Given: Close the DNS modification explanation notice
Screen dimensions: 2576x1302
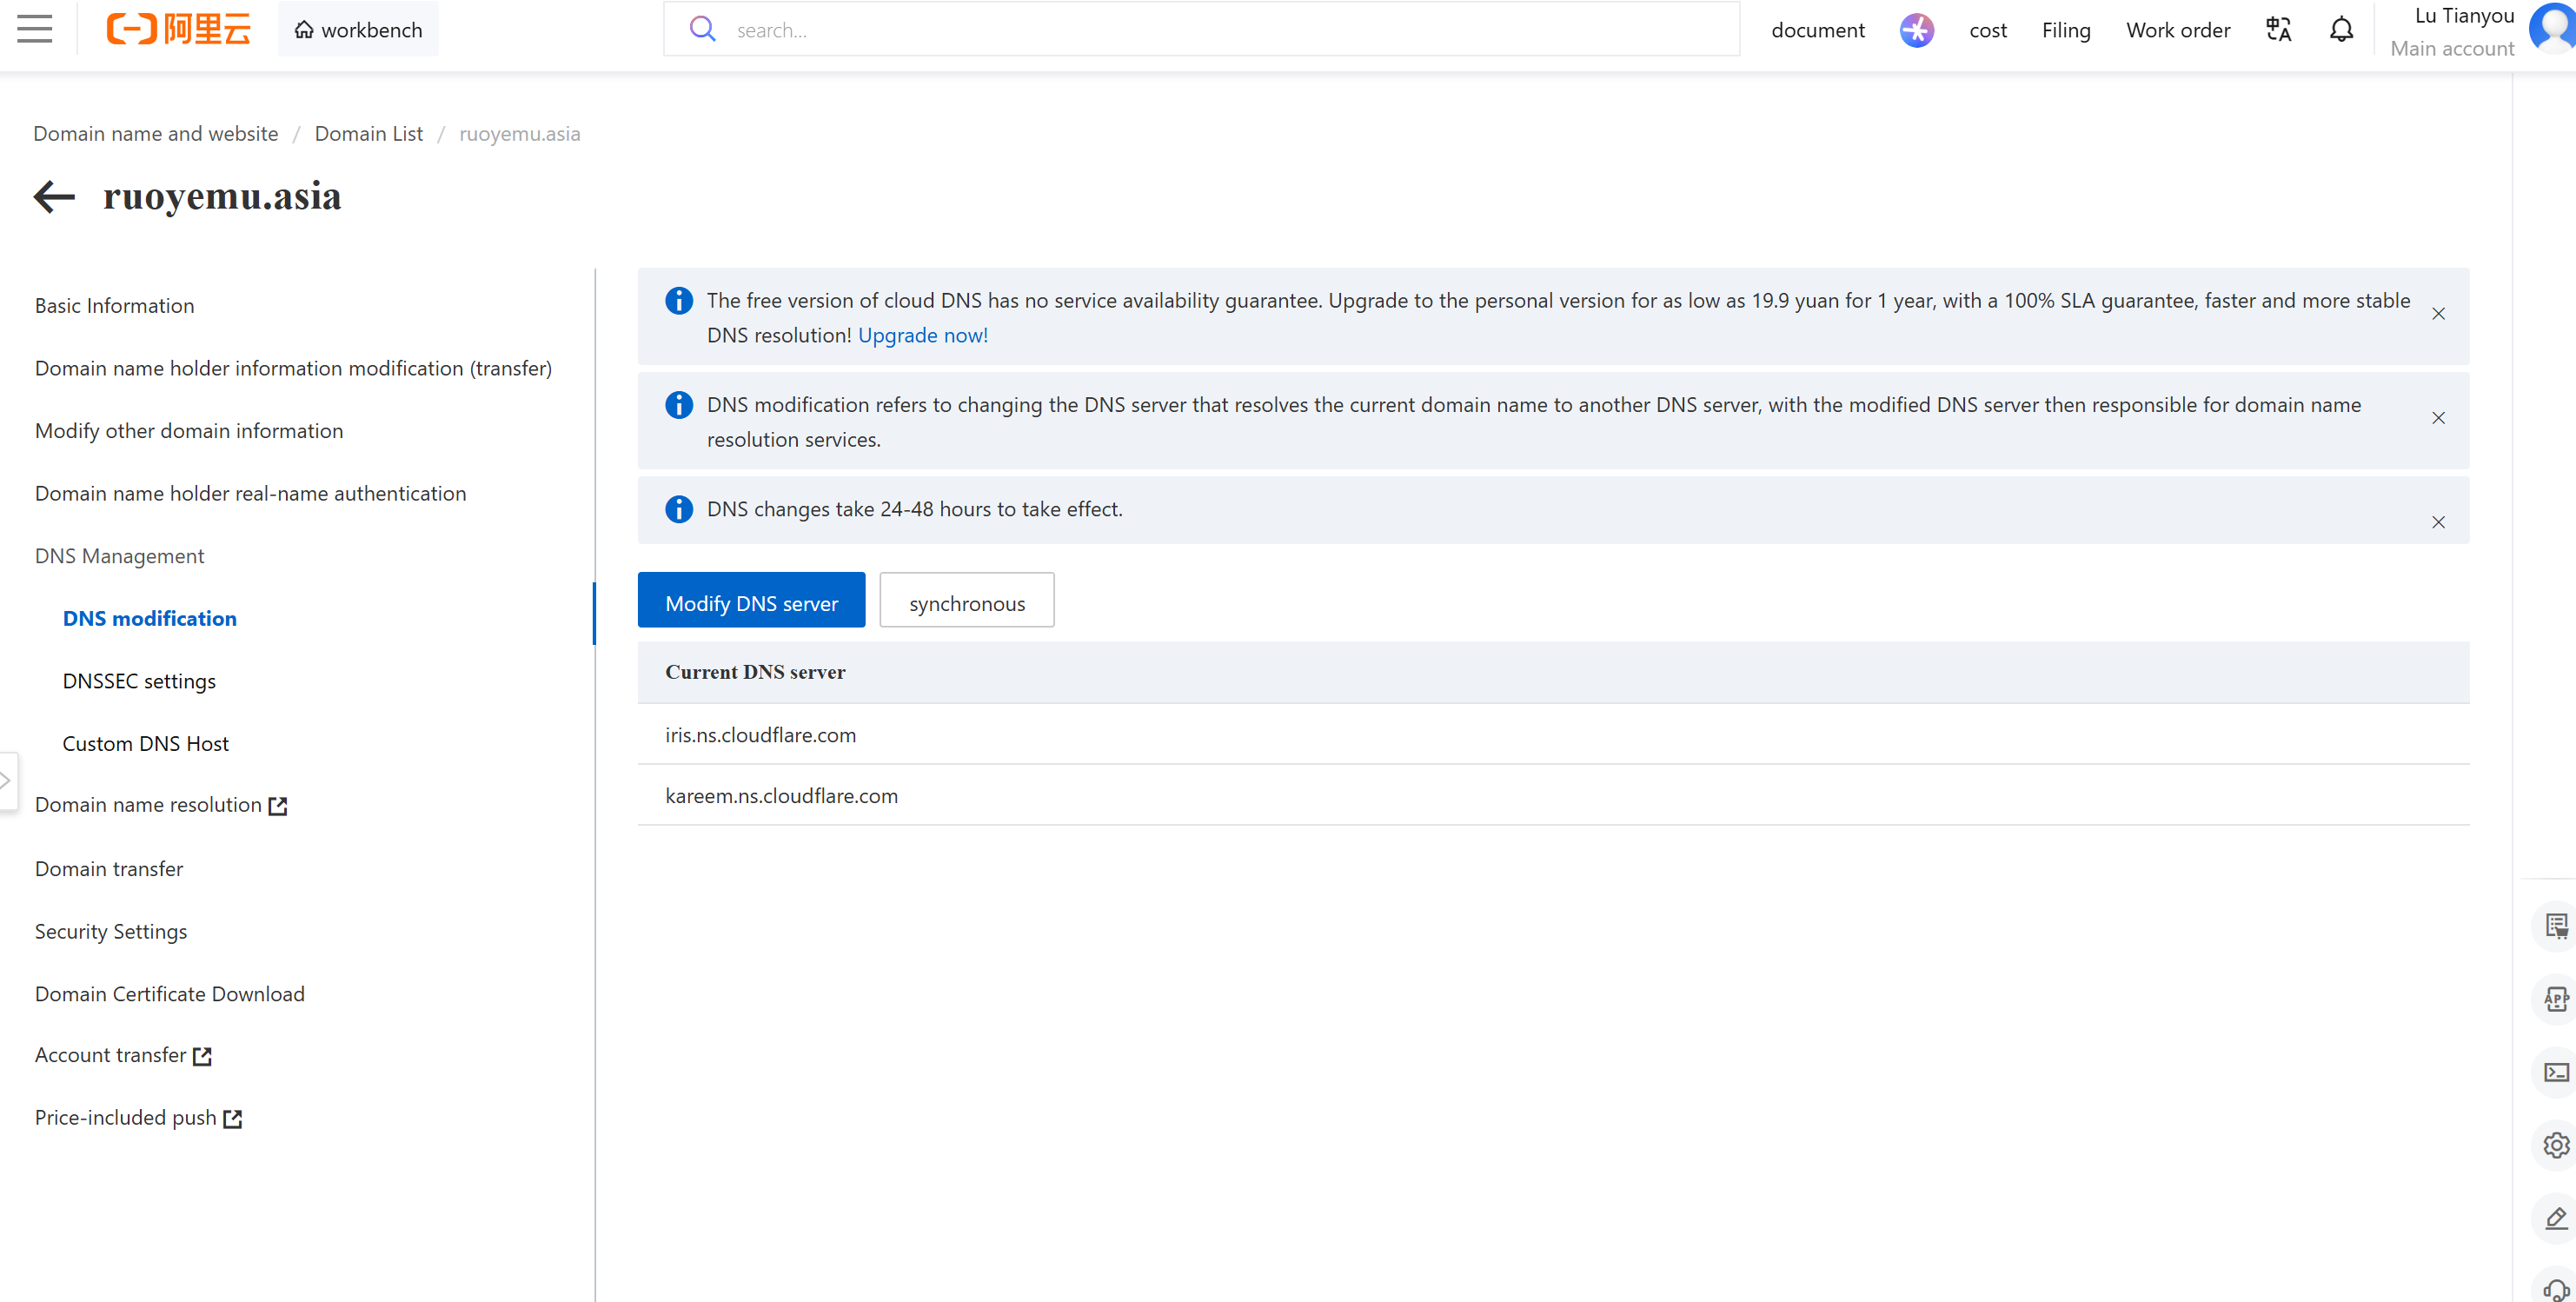Looking at the screenshot, I should pos(2438,418).
